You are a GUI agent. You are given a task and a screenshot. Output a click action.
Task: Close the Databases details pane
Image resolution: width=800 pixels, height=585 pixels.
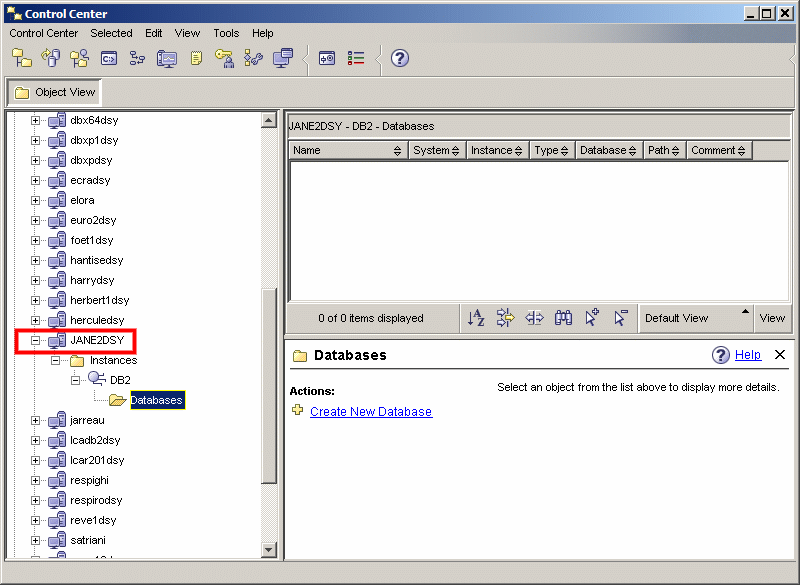coord(780,354)
